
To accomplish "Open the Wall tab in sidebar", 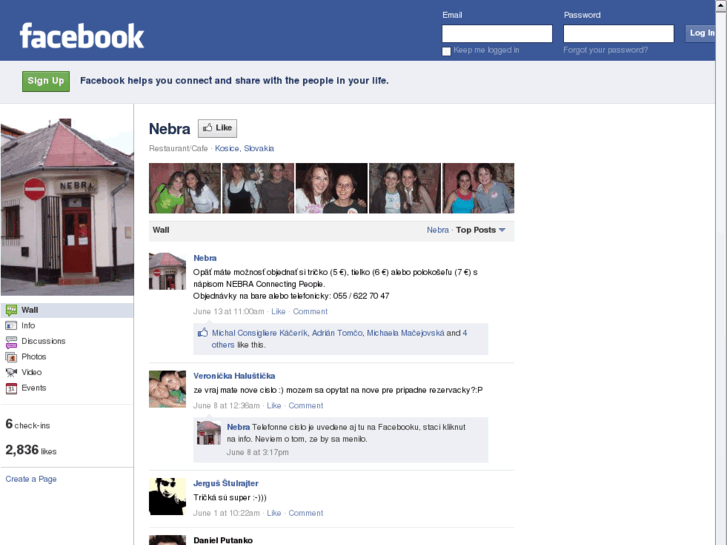I will [x=67, y=310].
